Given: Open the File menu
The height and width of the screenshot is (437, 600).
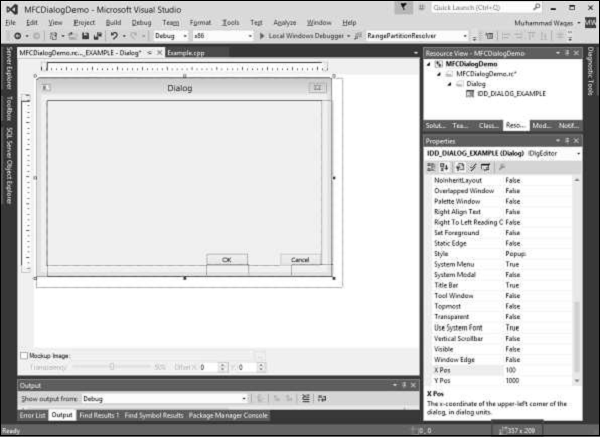Looking at the screenshot, I should pos(10,23).
